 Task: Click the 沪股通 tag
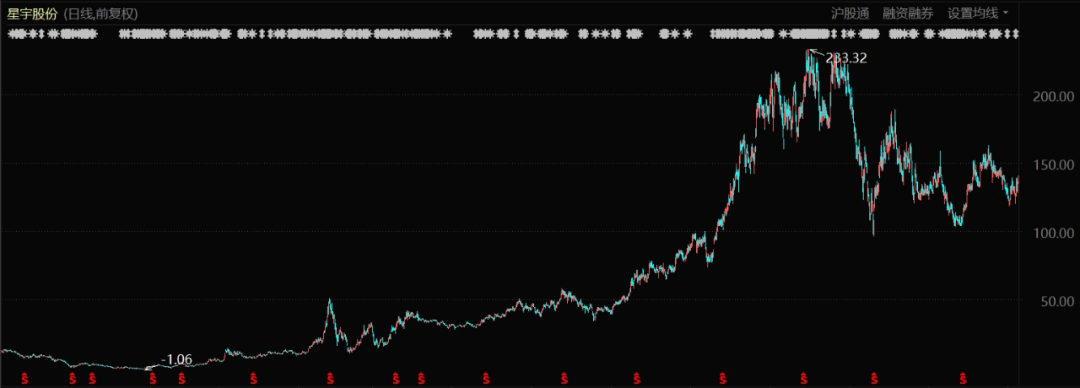tap(851, 13)
